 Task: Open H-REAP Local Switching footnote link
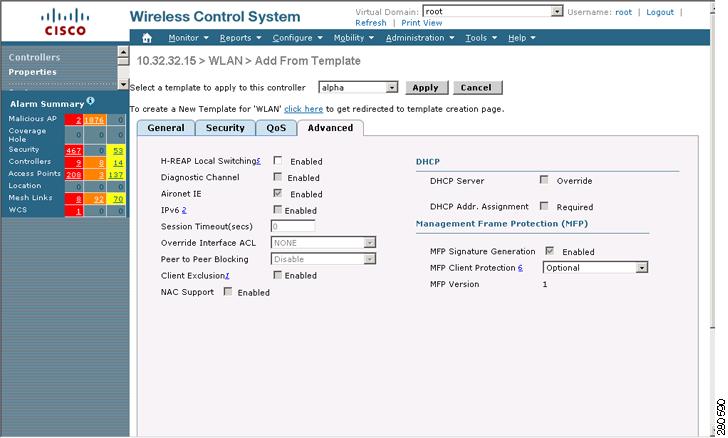point(259,161)
